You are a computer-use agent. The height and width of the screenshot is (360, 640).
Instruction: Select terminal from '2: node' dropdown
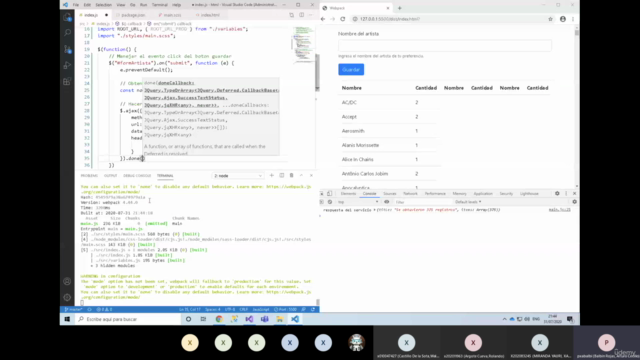click(238, 176)
